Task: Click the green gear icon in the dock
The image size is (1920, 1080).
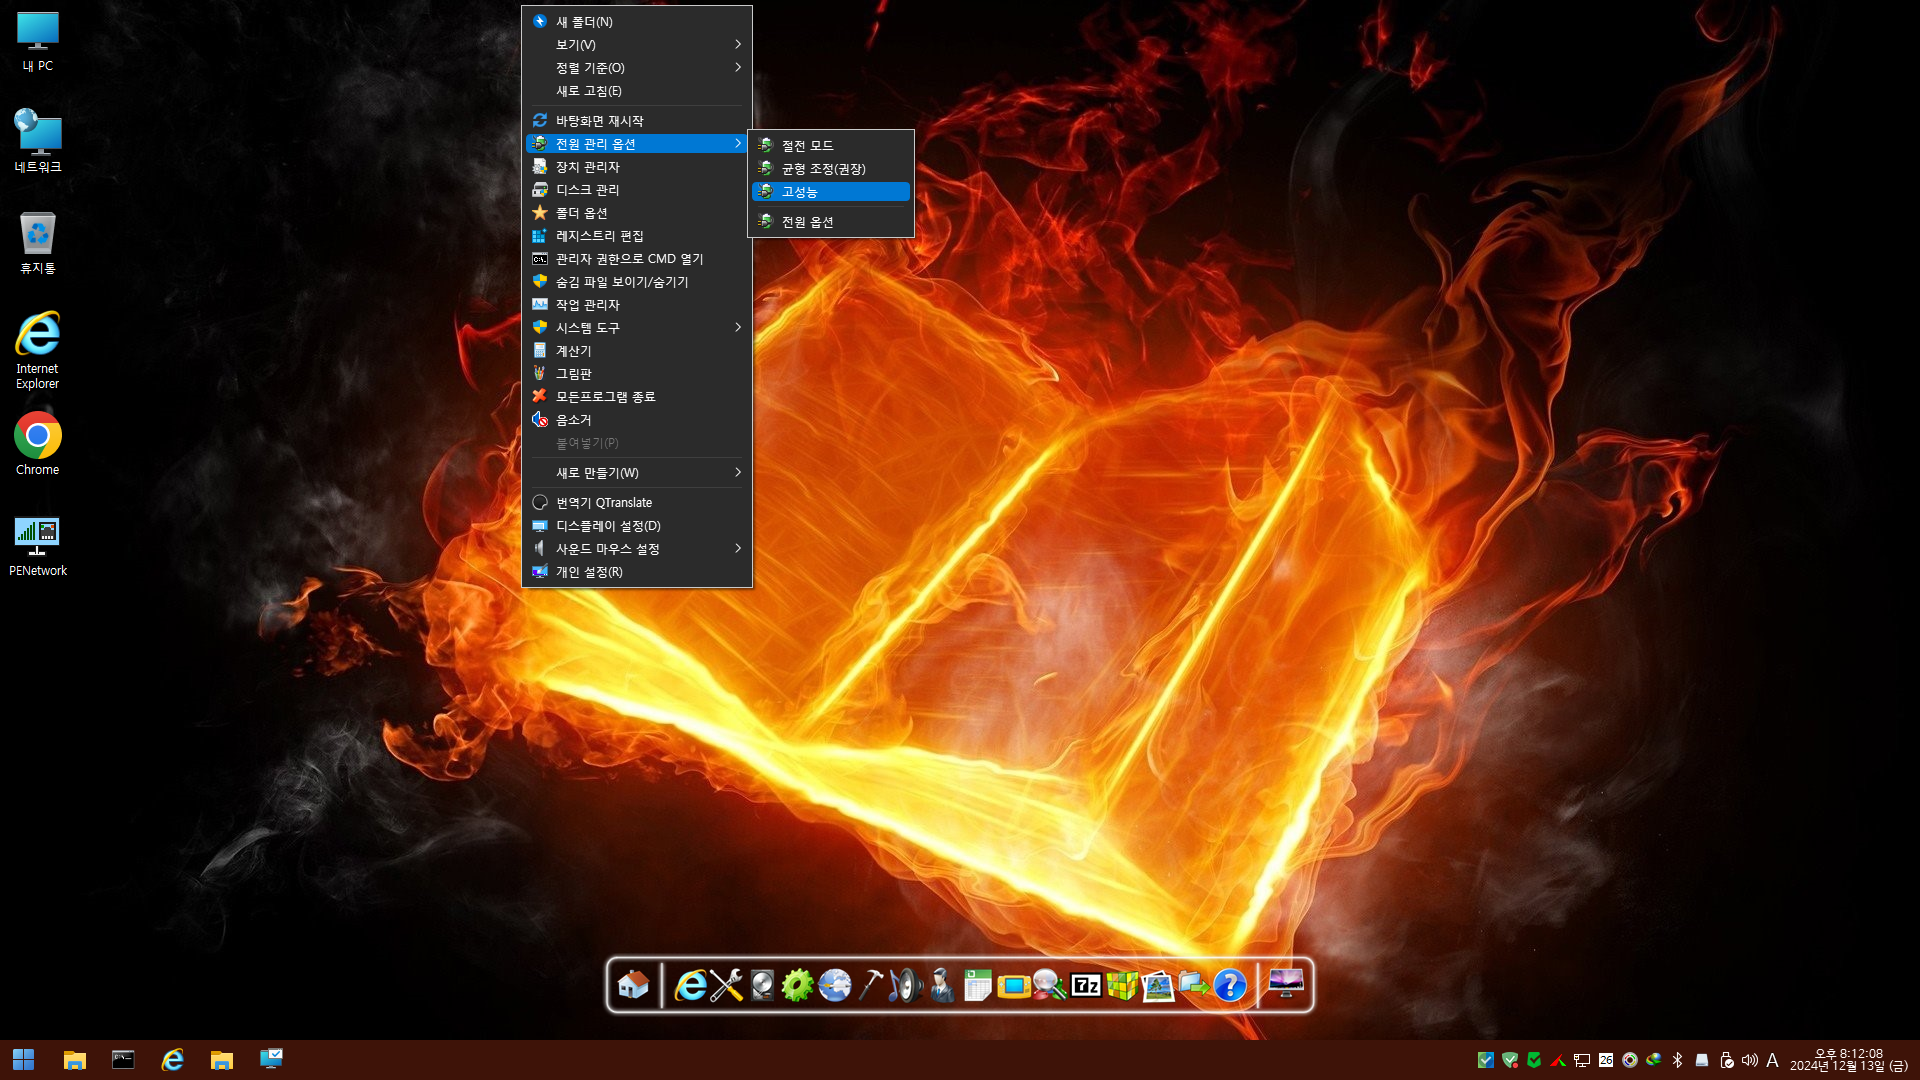Action: pos(798,985)
